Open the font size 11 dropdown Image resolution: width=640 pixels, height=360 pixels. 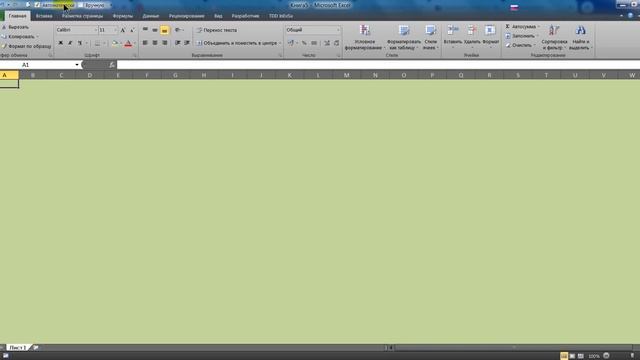116,30
